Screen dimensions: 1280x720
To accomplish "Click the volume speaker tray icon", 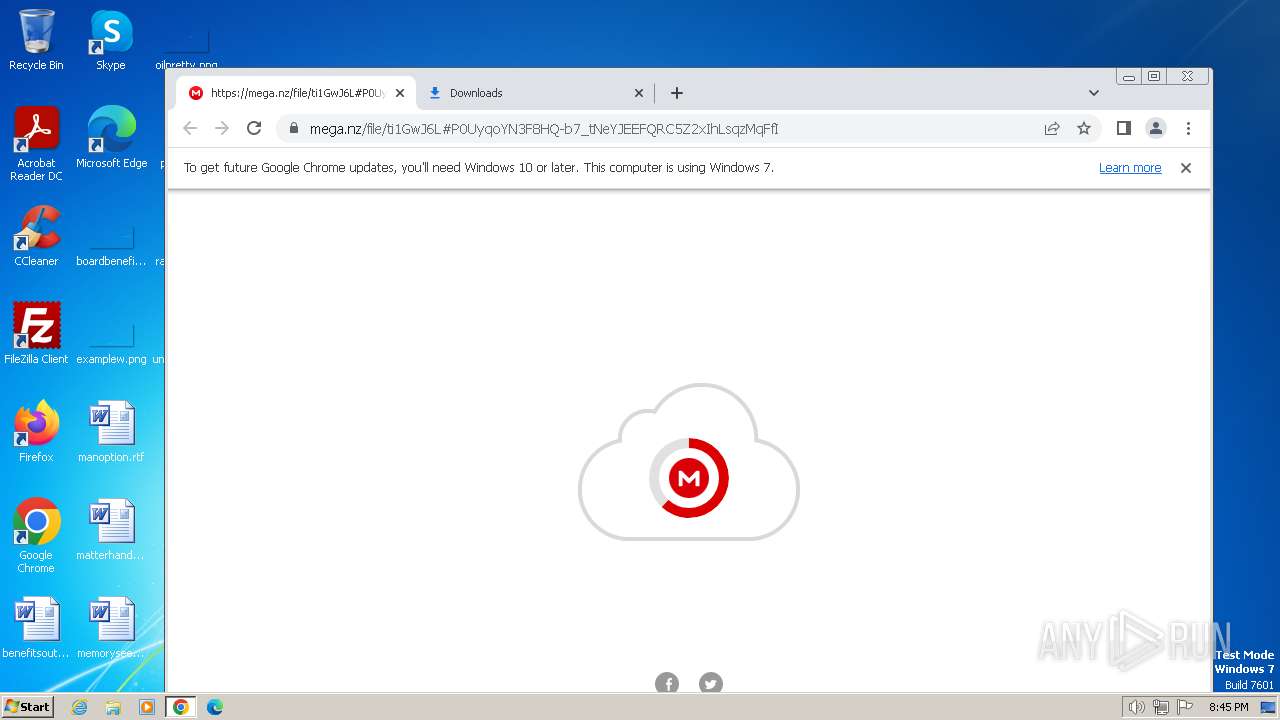I will pyautogui.click(x=1136, y=707).
